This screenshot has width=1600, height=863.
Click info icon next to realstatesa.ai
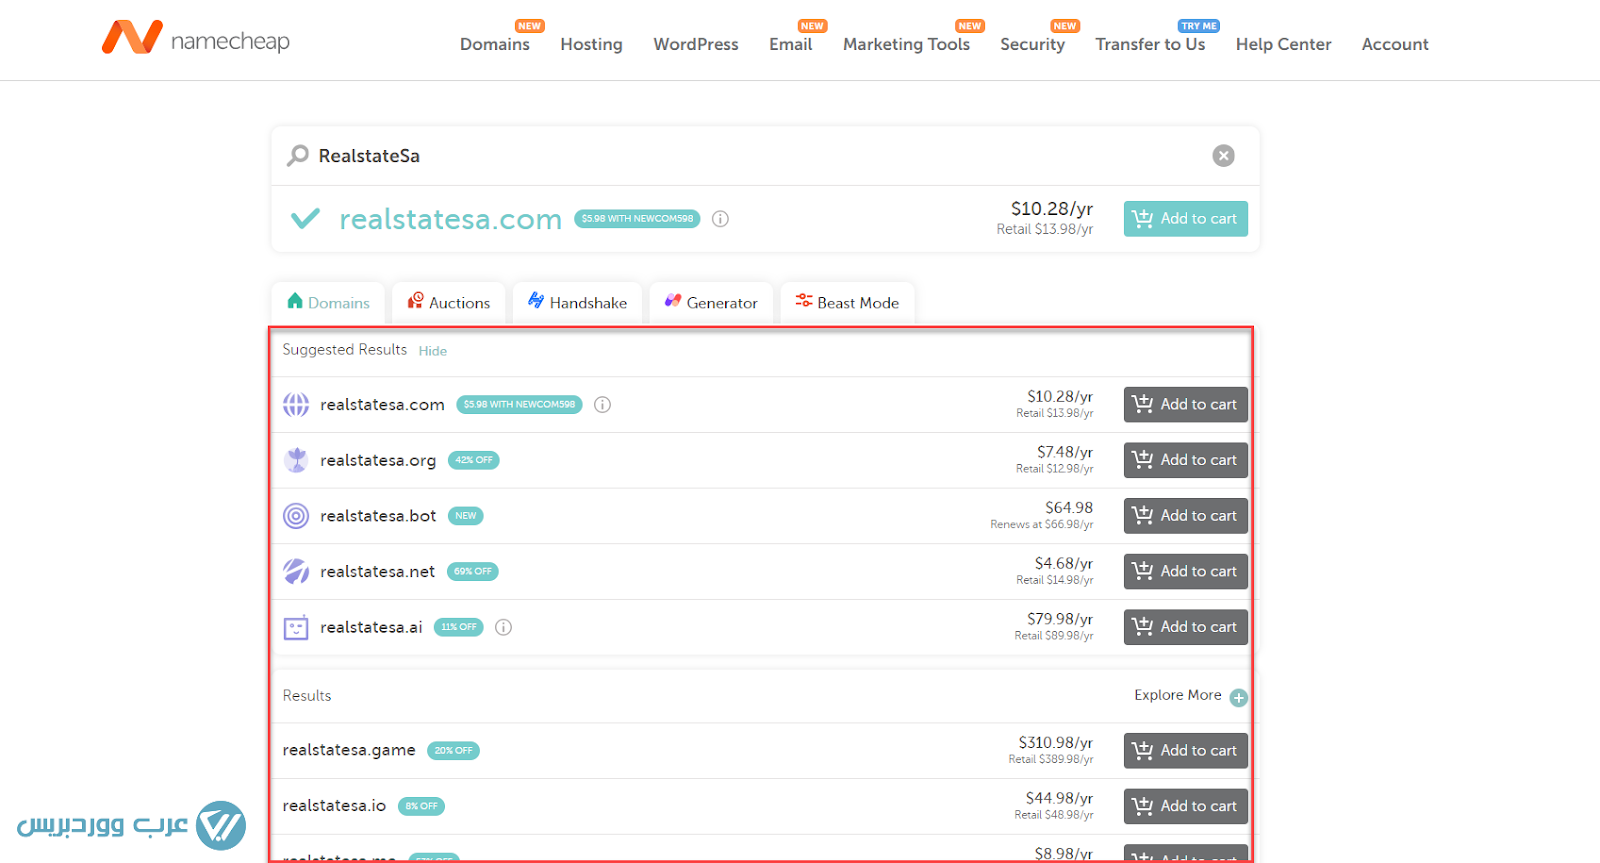504,627
